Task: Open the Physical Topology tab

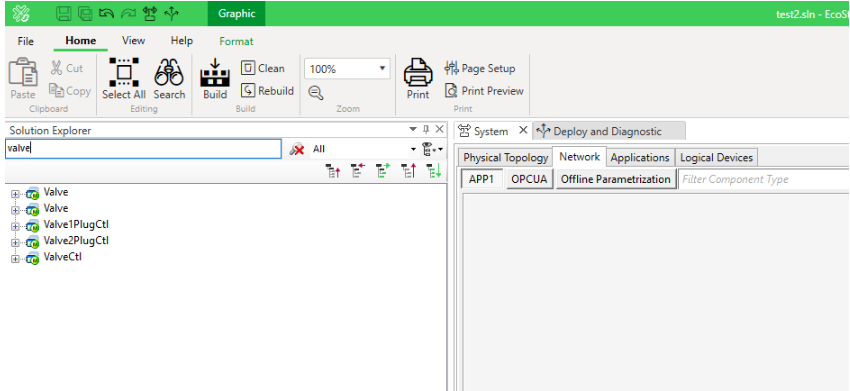Action: [x=506, y=158]
